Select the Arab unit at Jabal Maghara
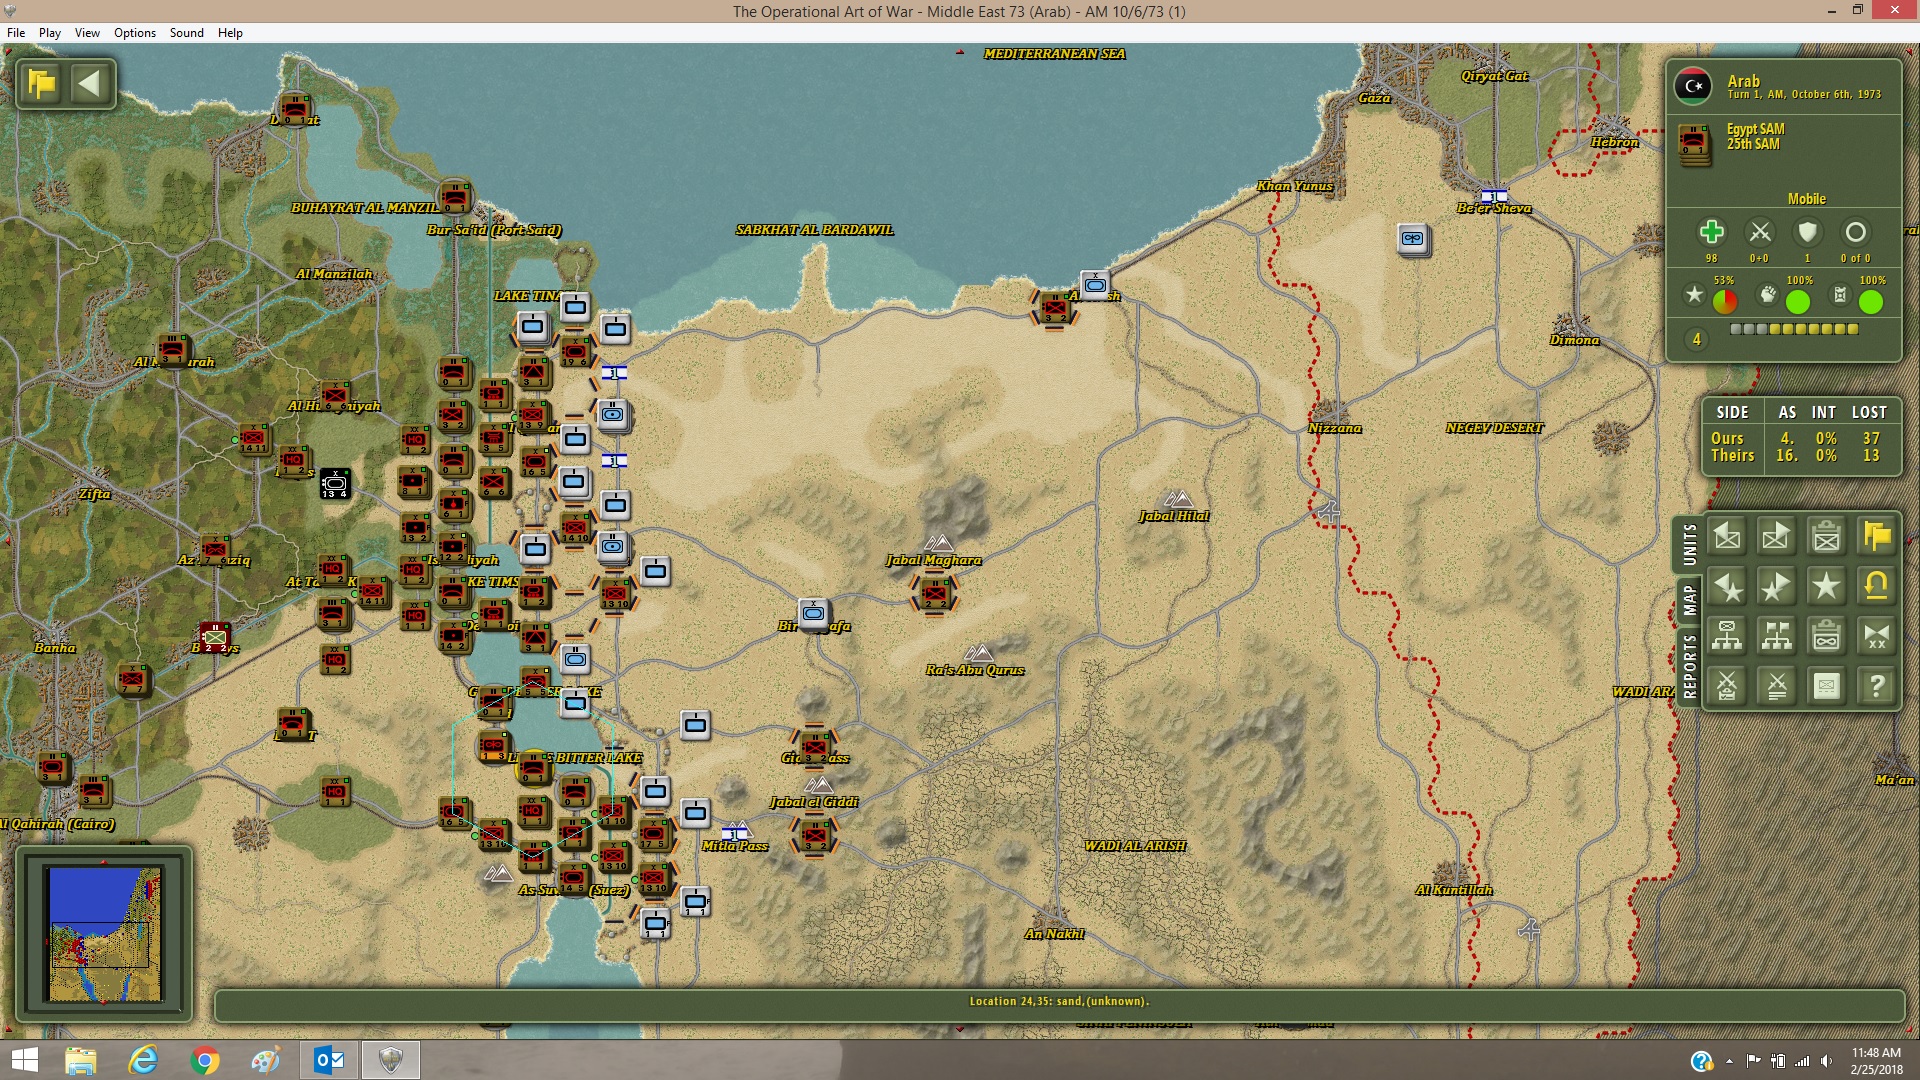 pyautogui.click(x=934, y=594)
